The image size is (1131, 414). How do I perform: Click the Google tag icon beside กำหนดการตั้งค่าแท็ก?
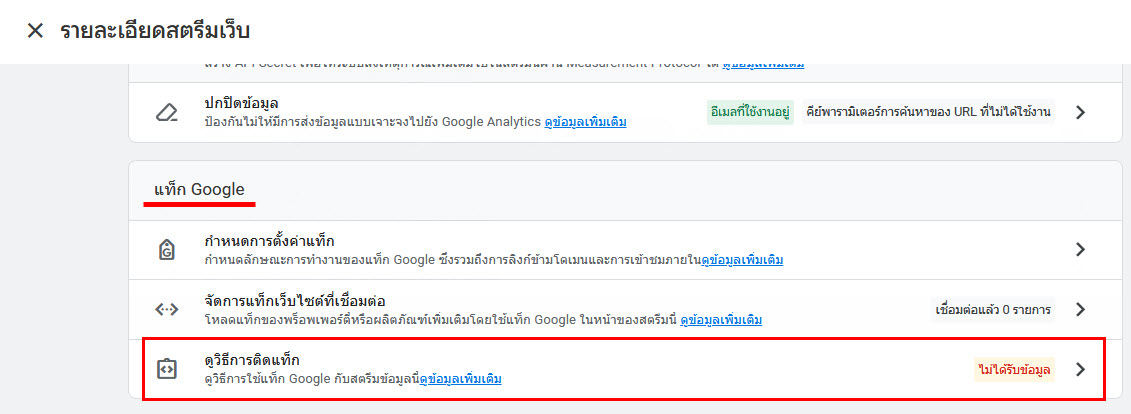[167, 250]
